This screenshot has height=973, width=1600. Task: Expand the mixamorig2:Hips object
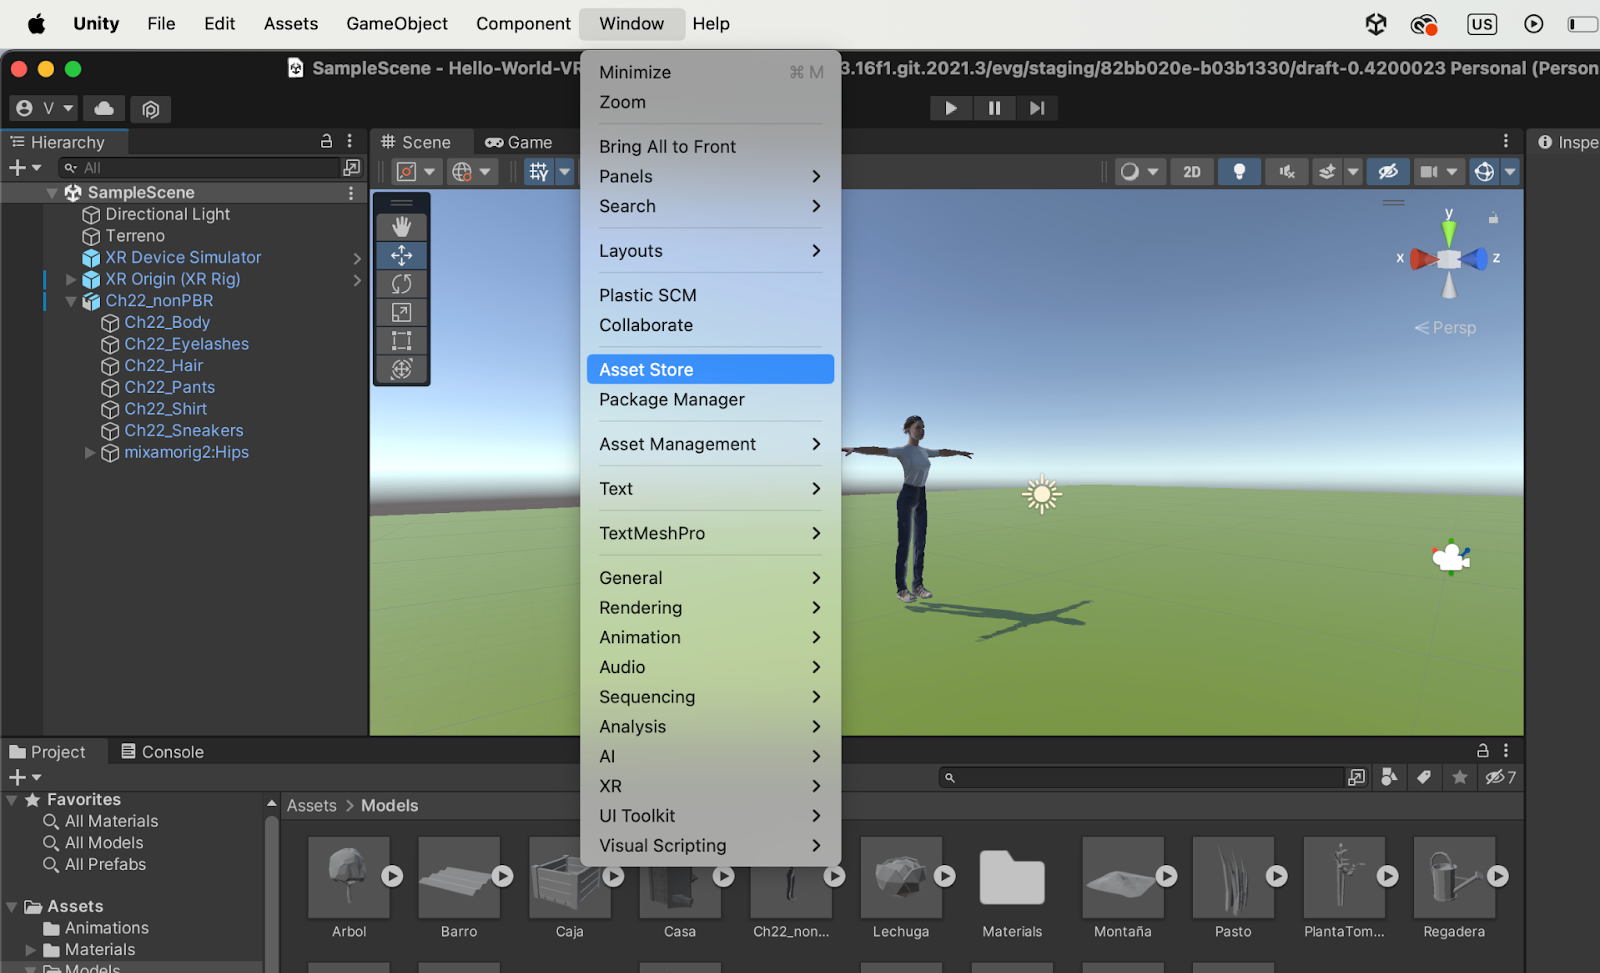pos(90,453)
